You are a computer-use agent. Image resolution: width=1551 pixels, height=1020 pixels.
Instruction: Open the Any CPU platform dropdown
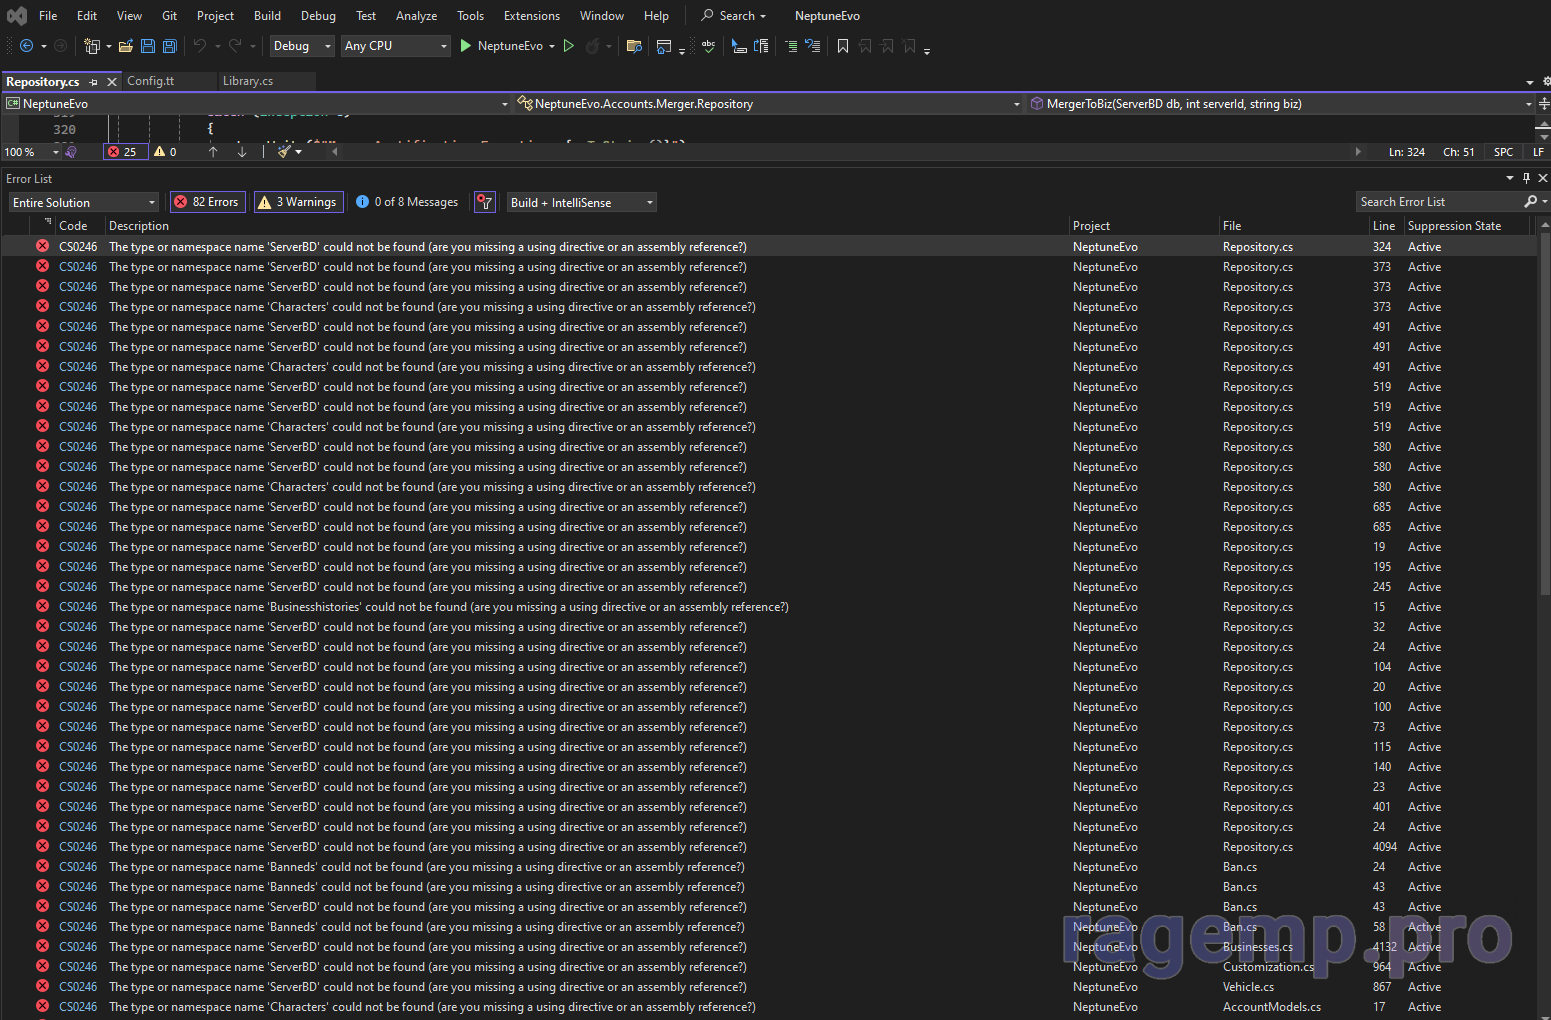(396, 46)
